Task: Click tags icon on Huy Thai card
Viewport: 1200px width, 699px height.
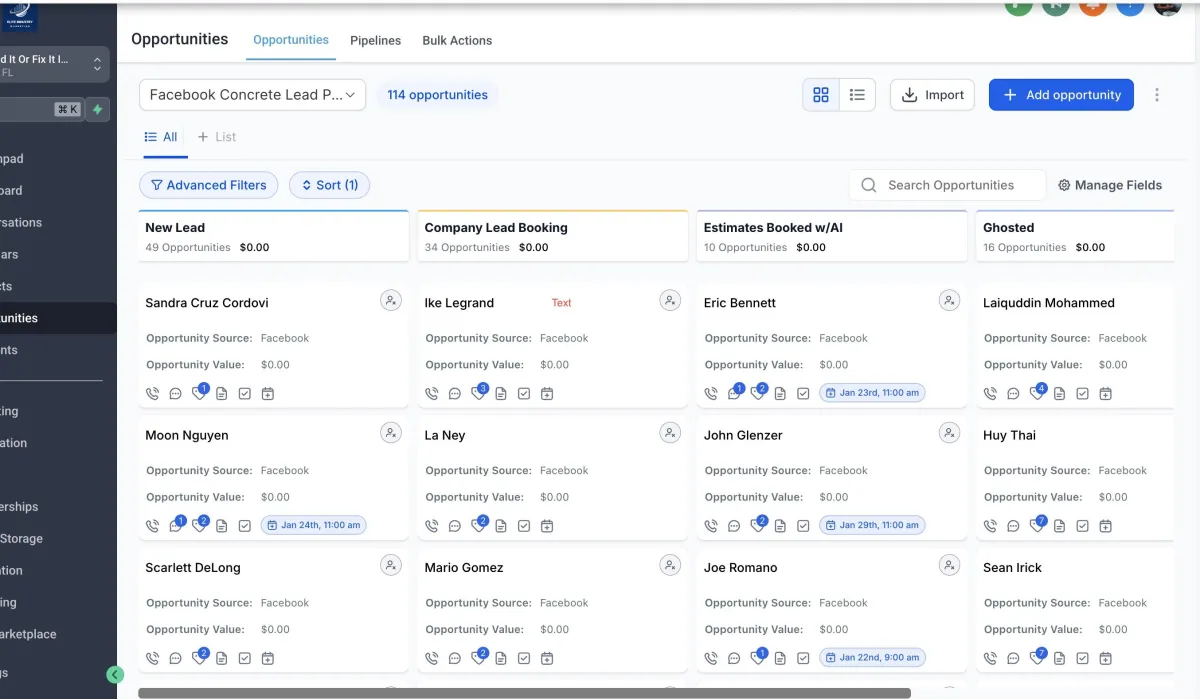Action: click(1037, 526)
